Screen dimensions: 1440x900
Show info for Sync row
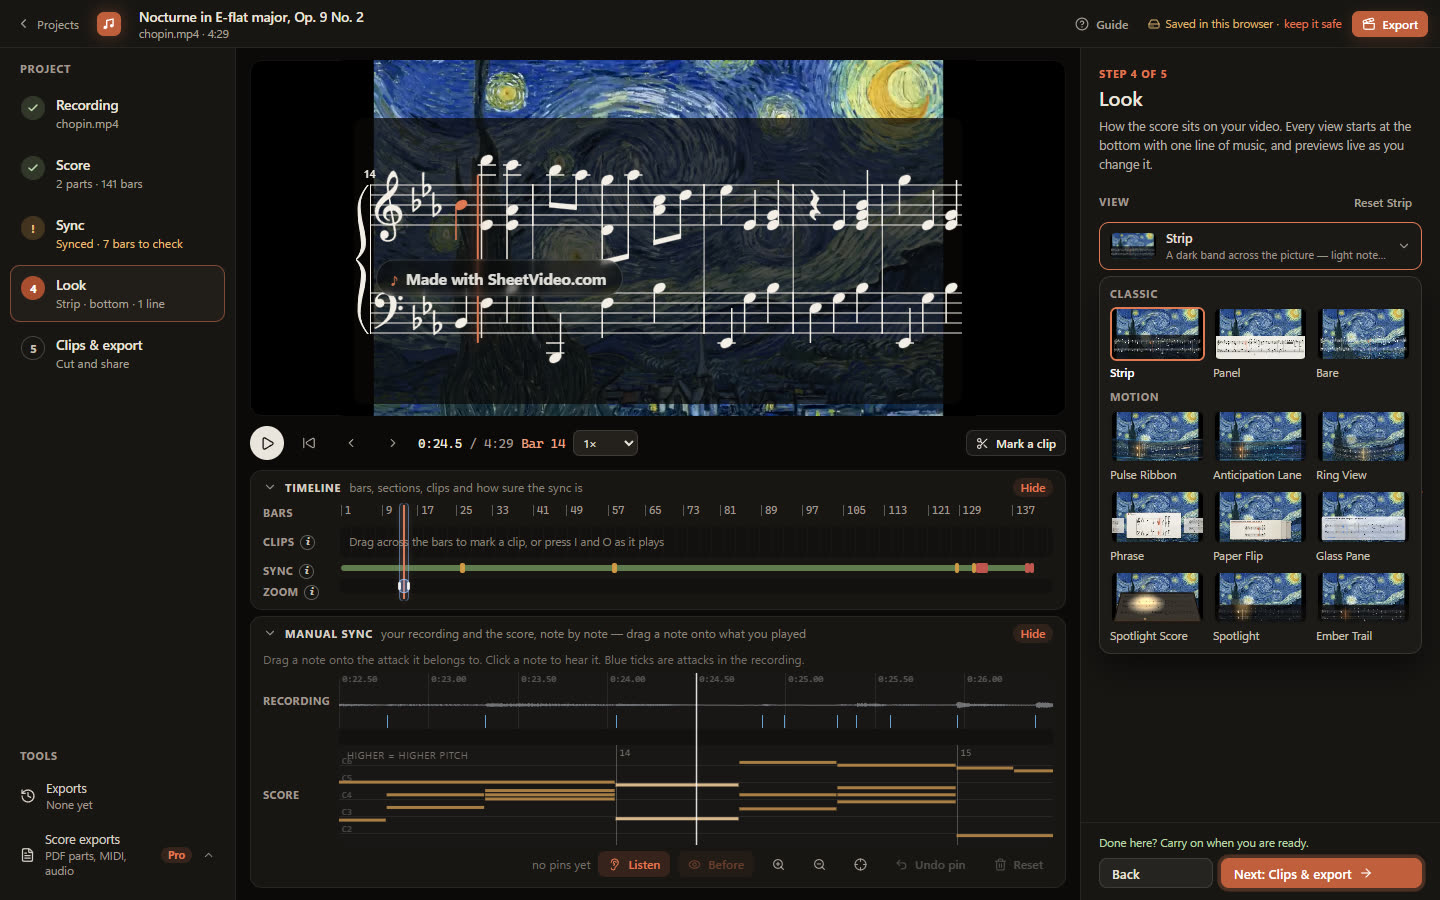307,571
